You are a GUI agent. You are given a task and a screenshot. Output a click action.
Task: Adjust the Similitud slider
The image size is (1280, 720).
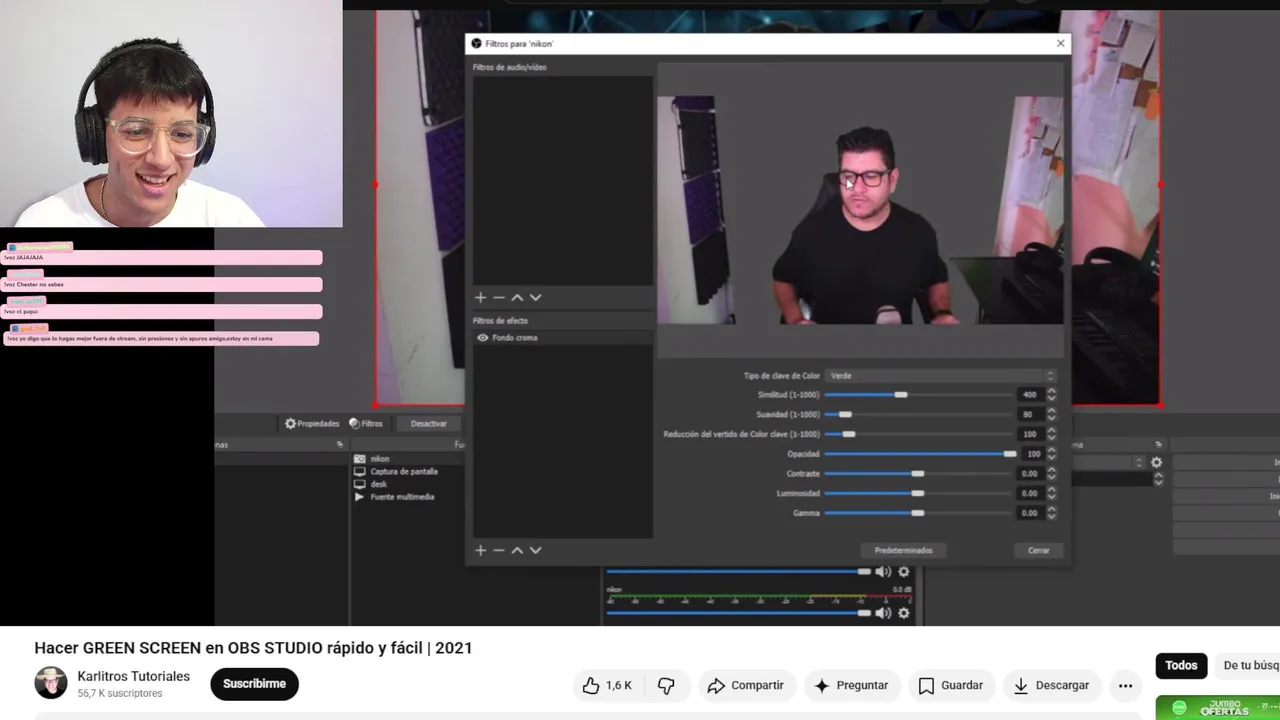(918, 395)
